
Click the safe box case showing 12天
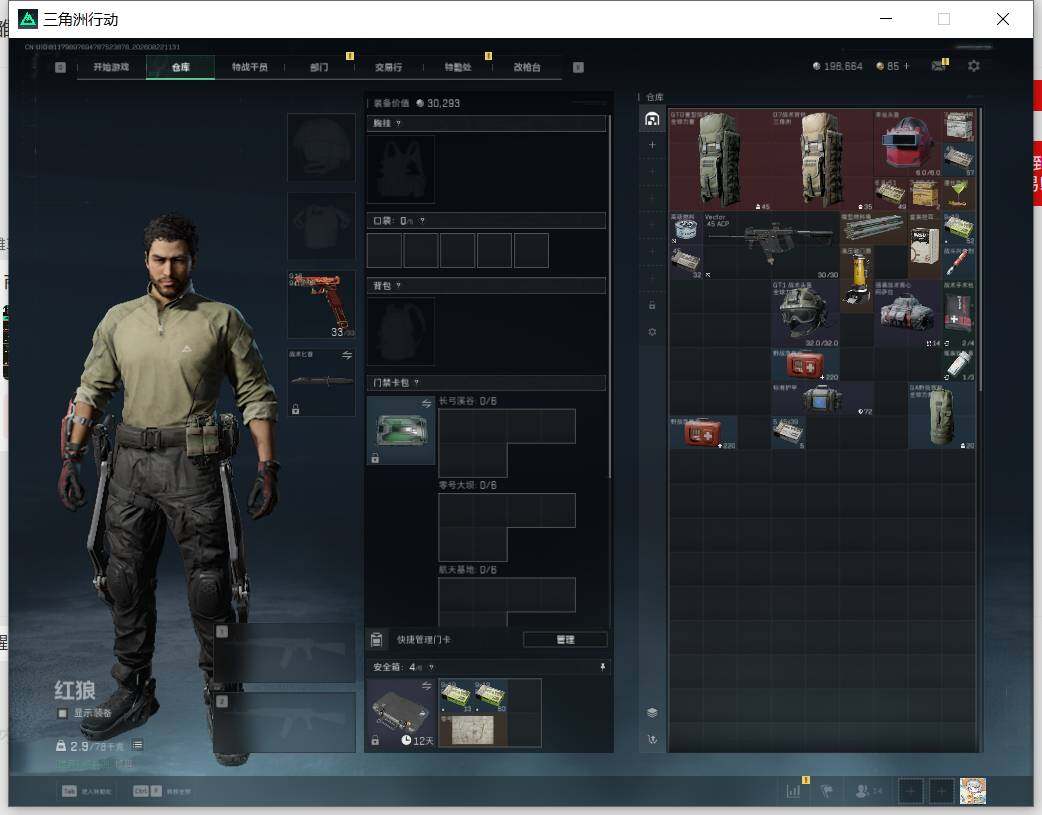click(x=401, y=713)
